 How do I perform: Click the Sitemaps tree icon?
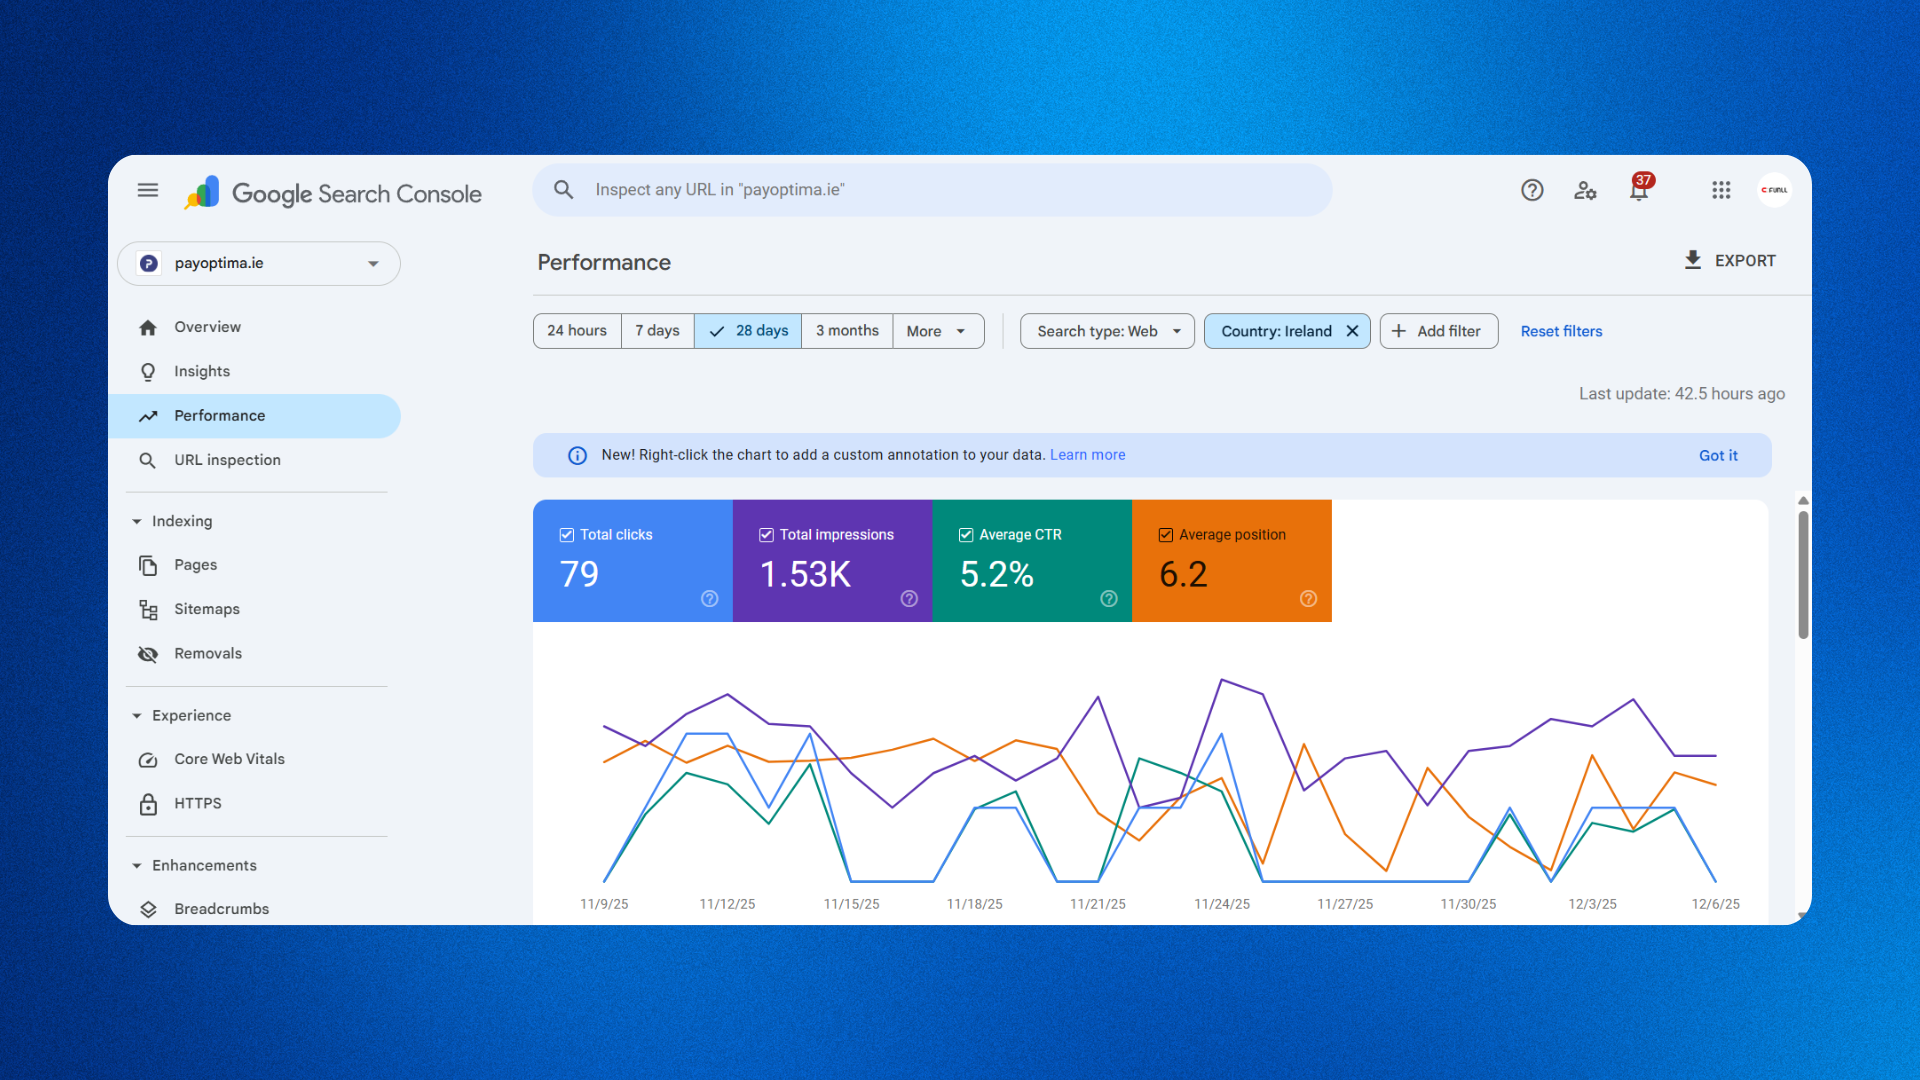[148, 610]
